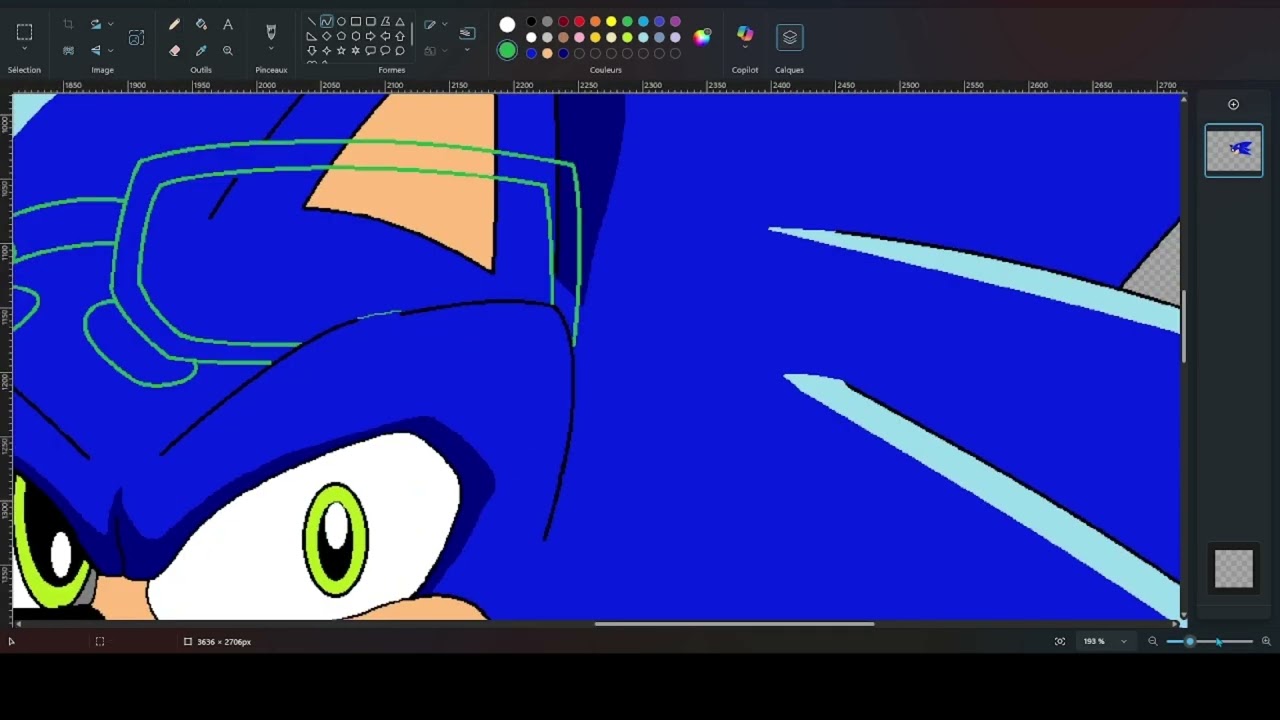
Task: Pick the red color swatch
Action: click(579, 21)
